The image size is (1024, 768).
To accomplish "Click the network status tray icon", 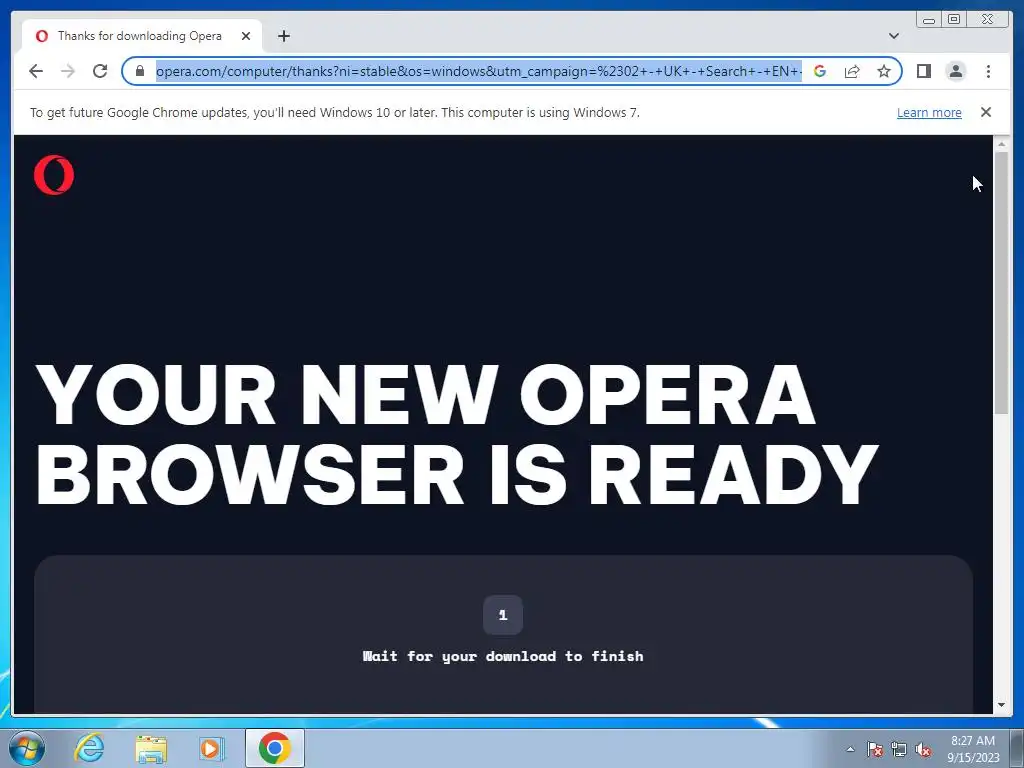I will click(899, 749).
